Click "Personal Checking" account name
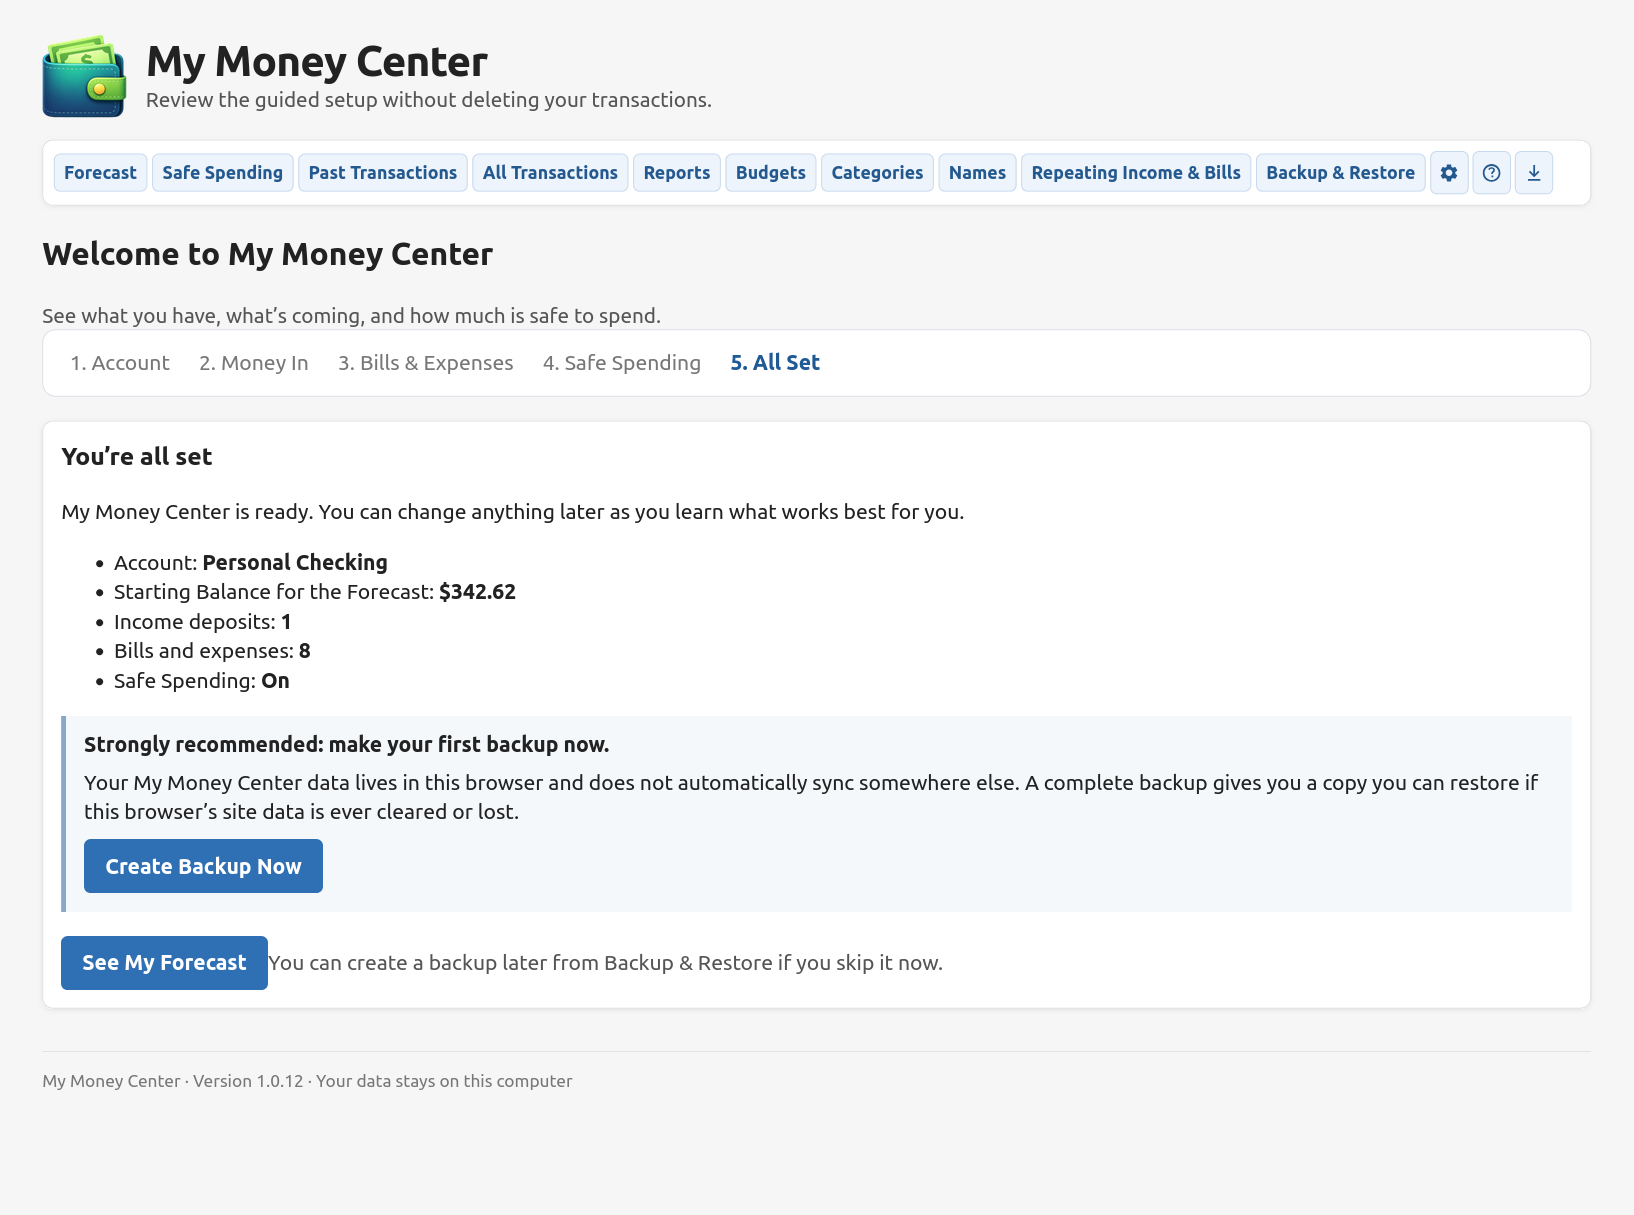 [295, 563]
